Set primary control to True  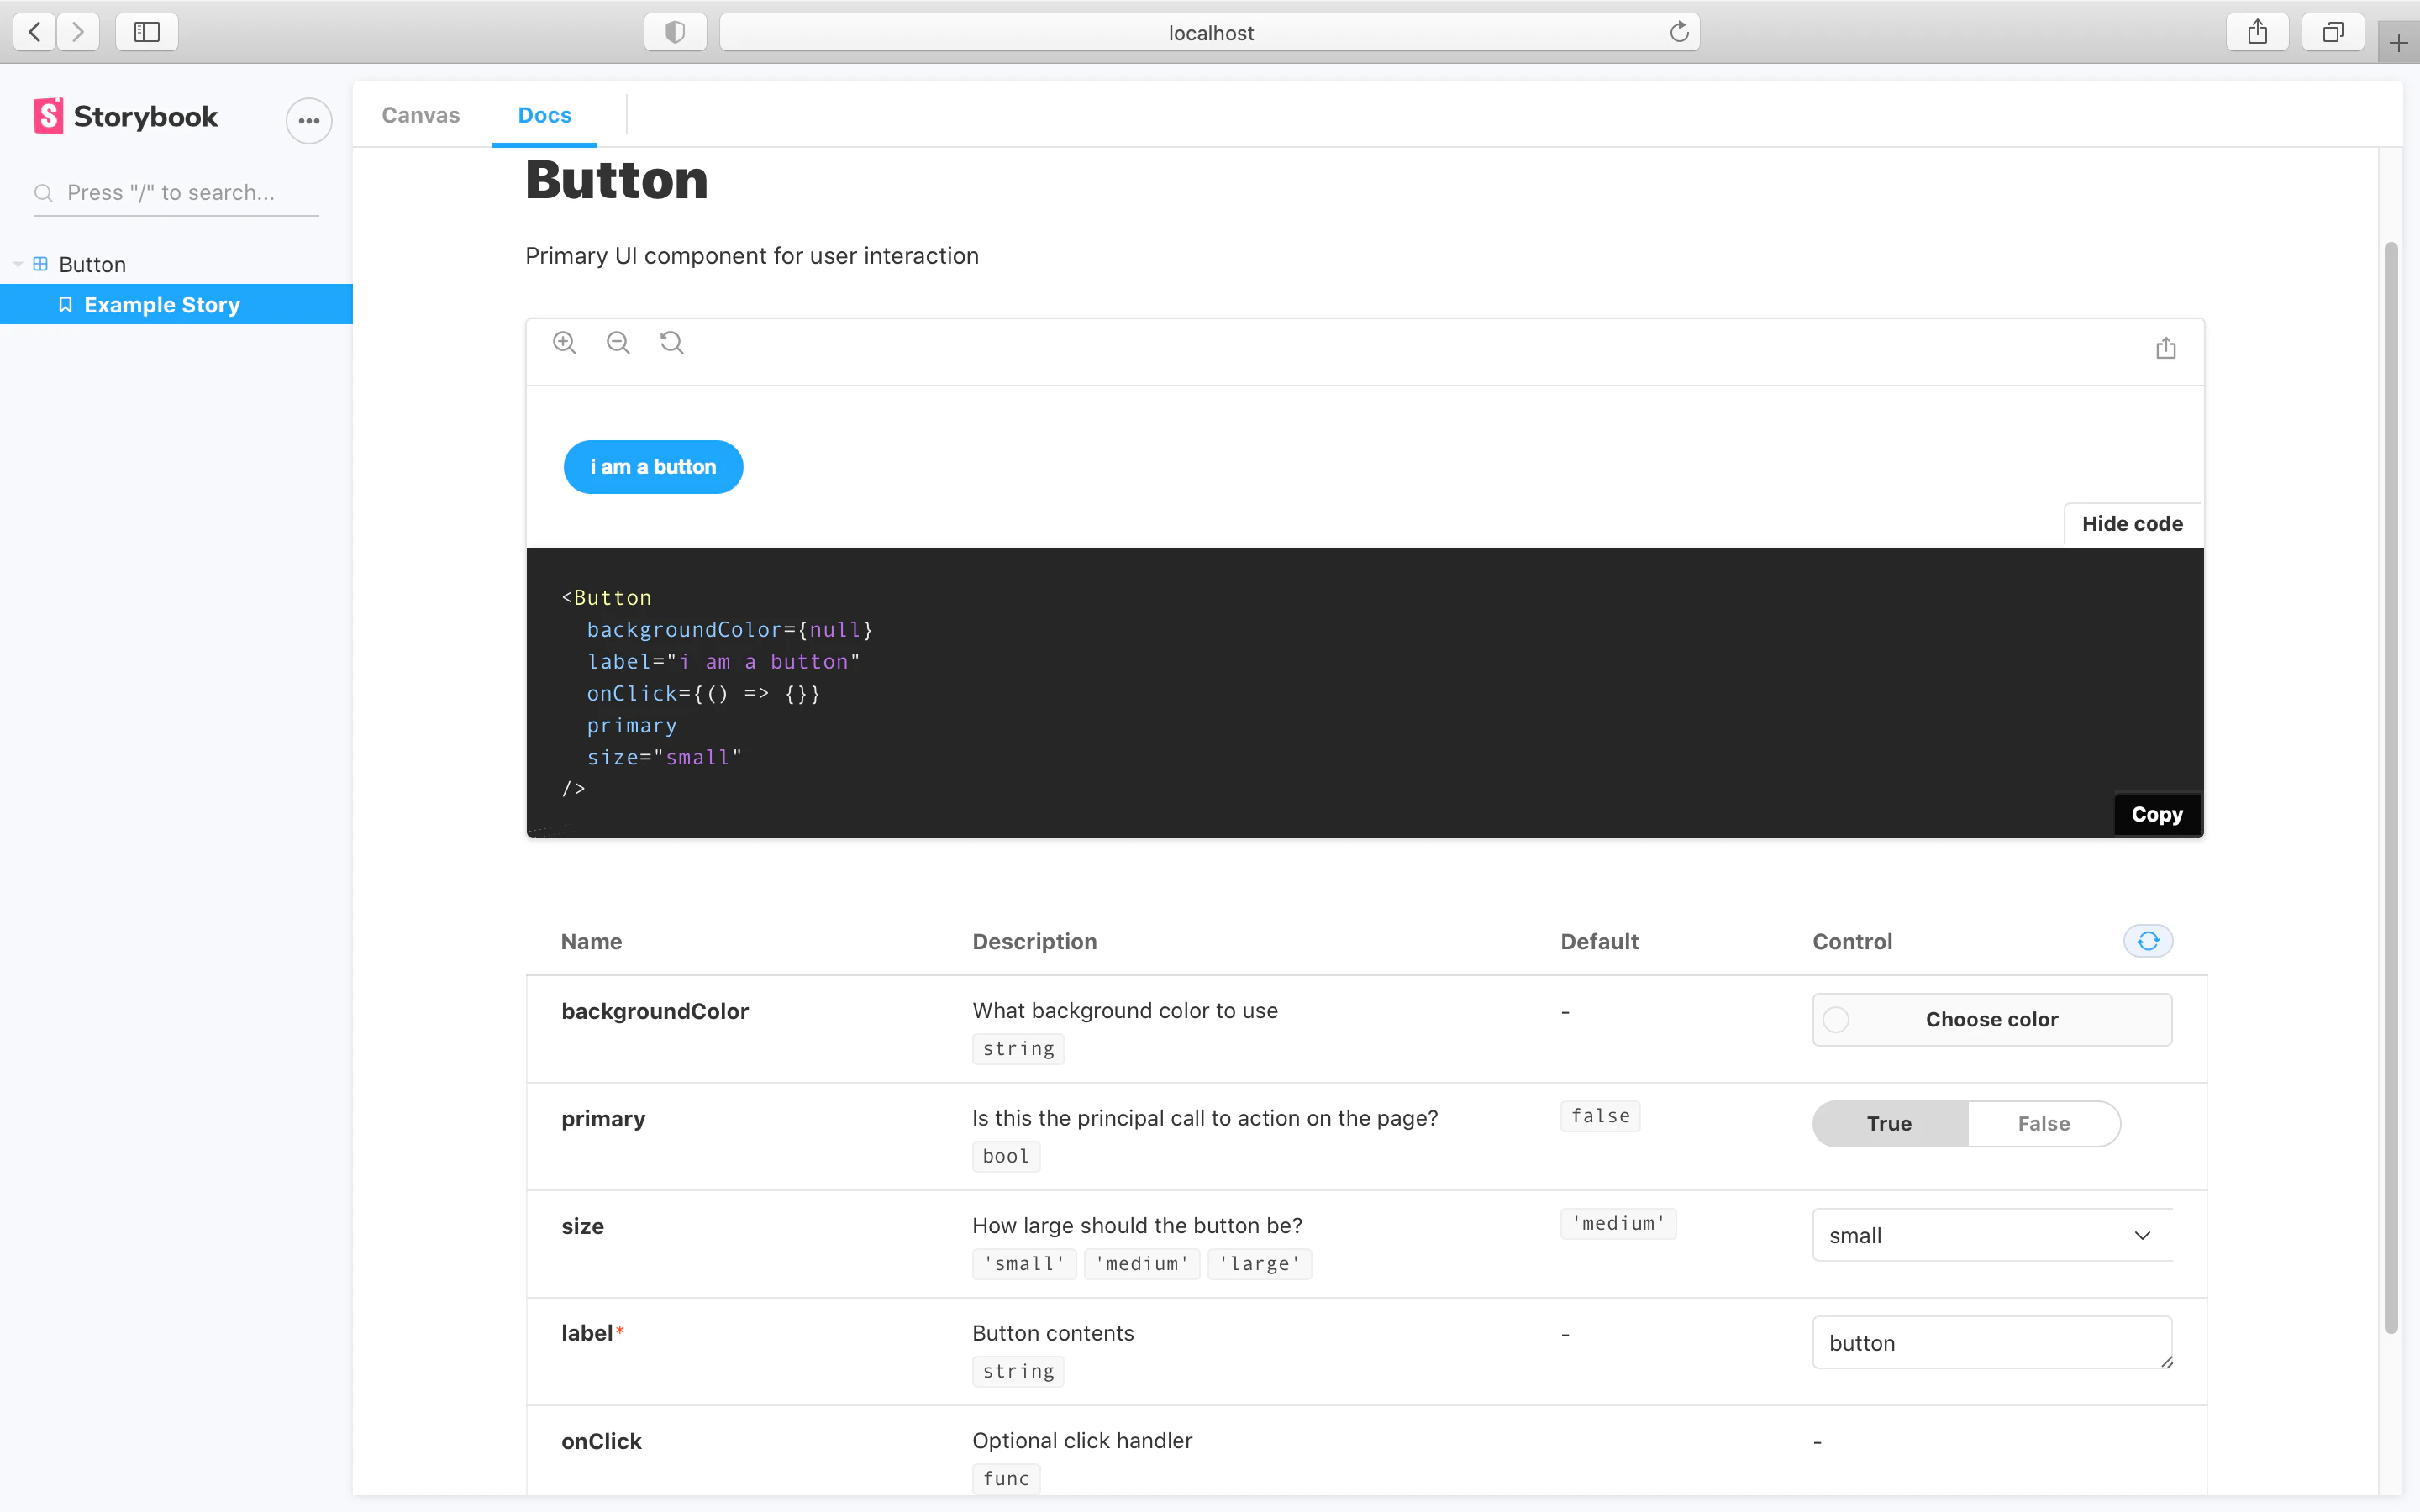click(1888, 1123)
